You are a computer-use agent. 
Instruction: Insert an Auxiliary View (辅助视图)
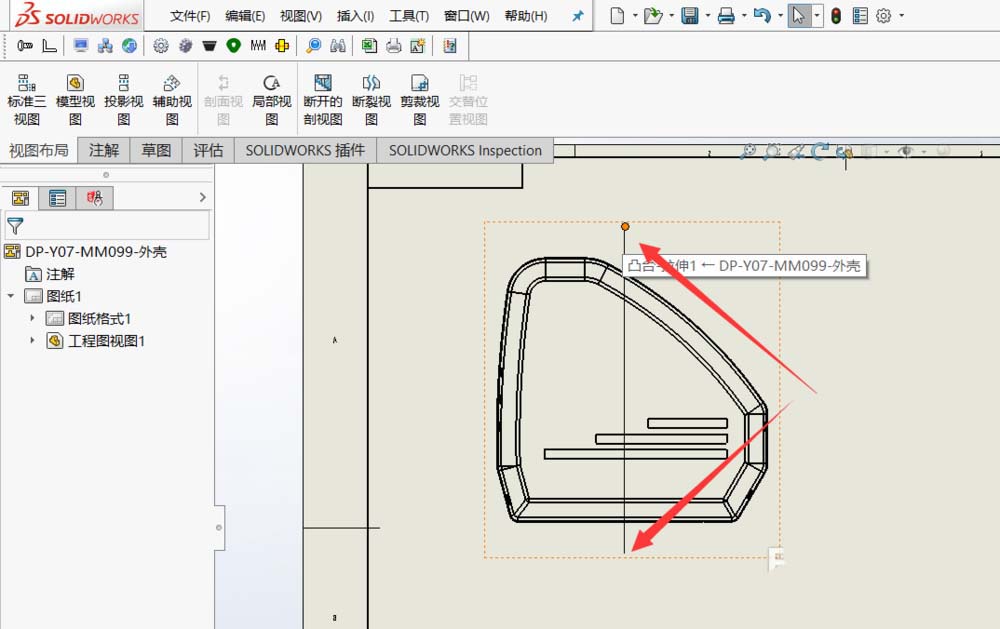tap(172, 100)
